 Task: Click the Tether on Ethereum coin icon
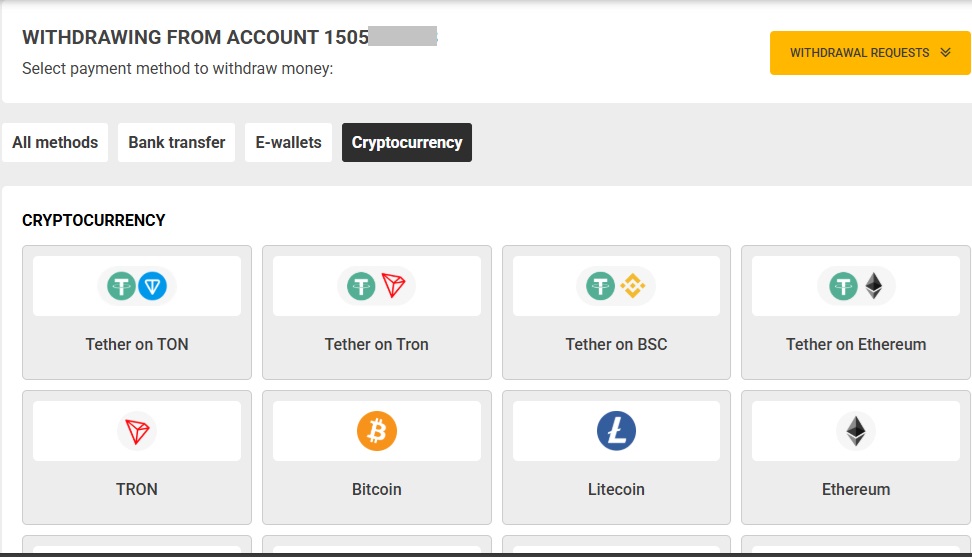click(856, 287)
